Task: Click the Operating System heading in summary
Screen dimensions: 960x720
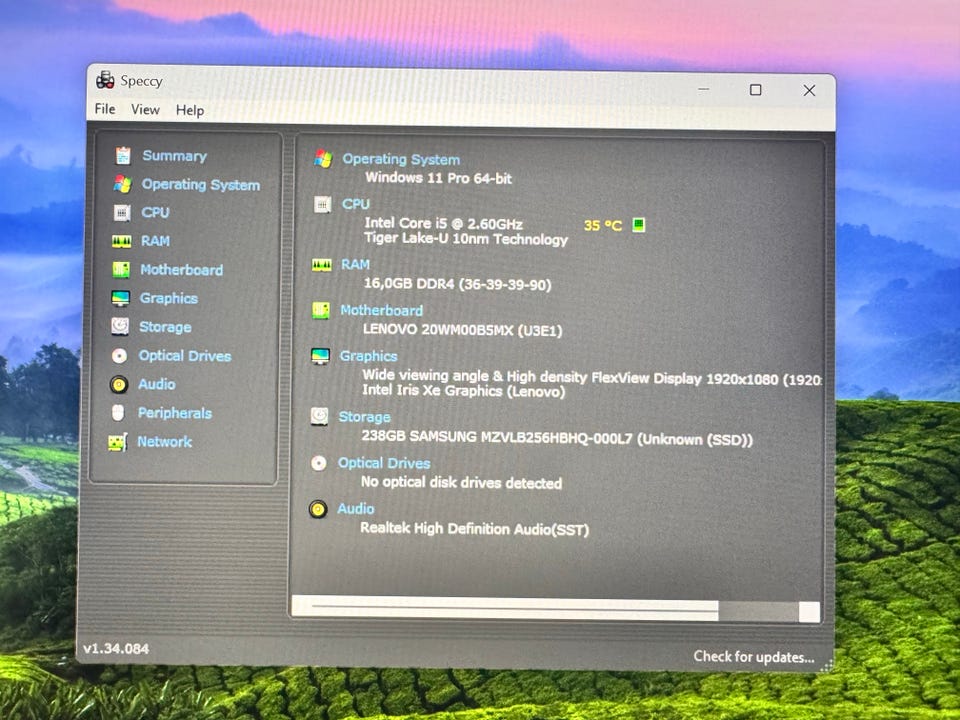Action: point(401,159)
